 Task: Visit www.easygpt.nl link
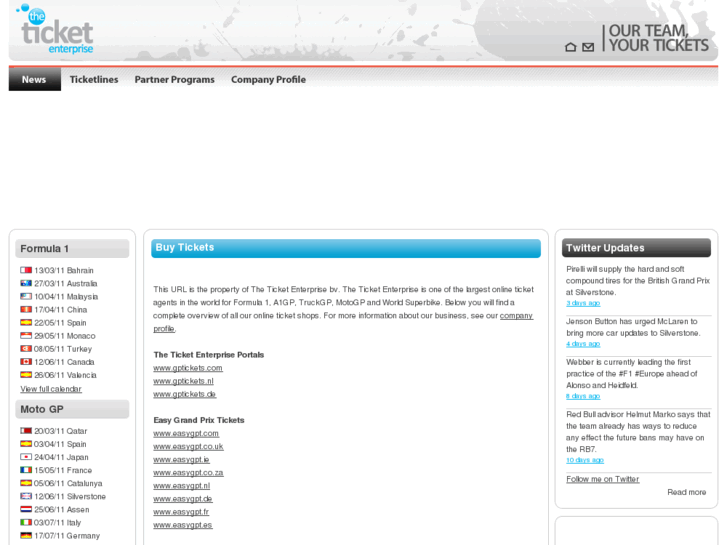coord(181,486)
